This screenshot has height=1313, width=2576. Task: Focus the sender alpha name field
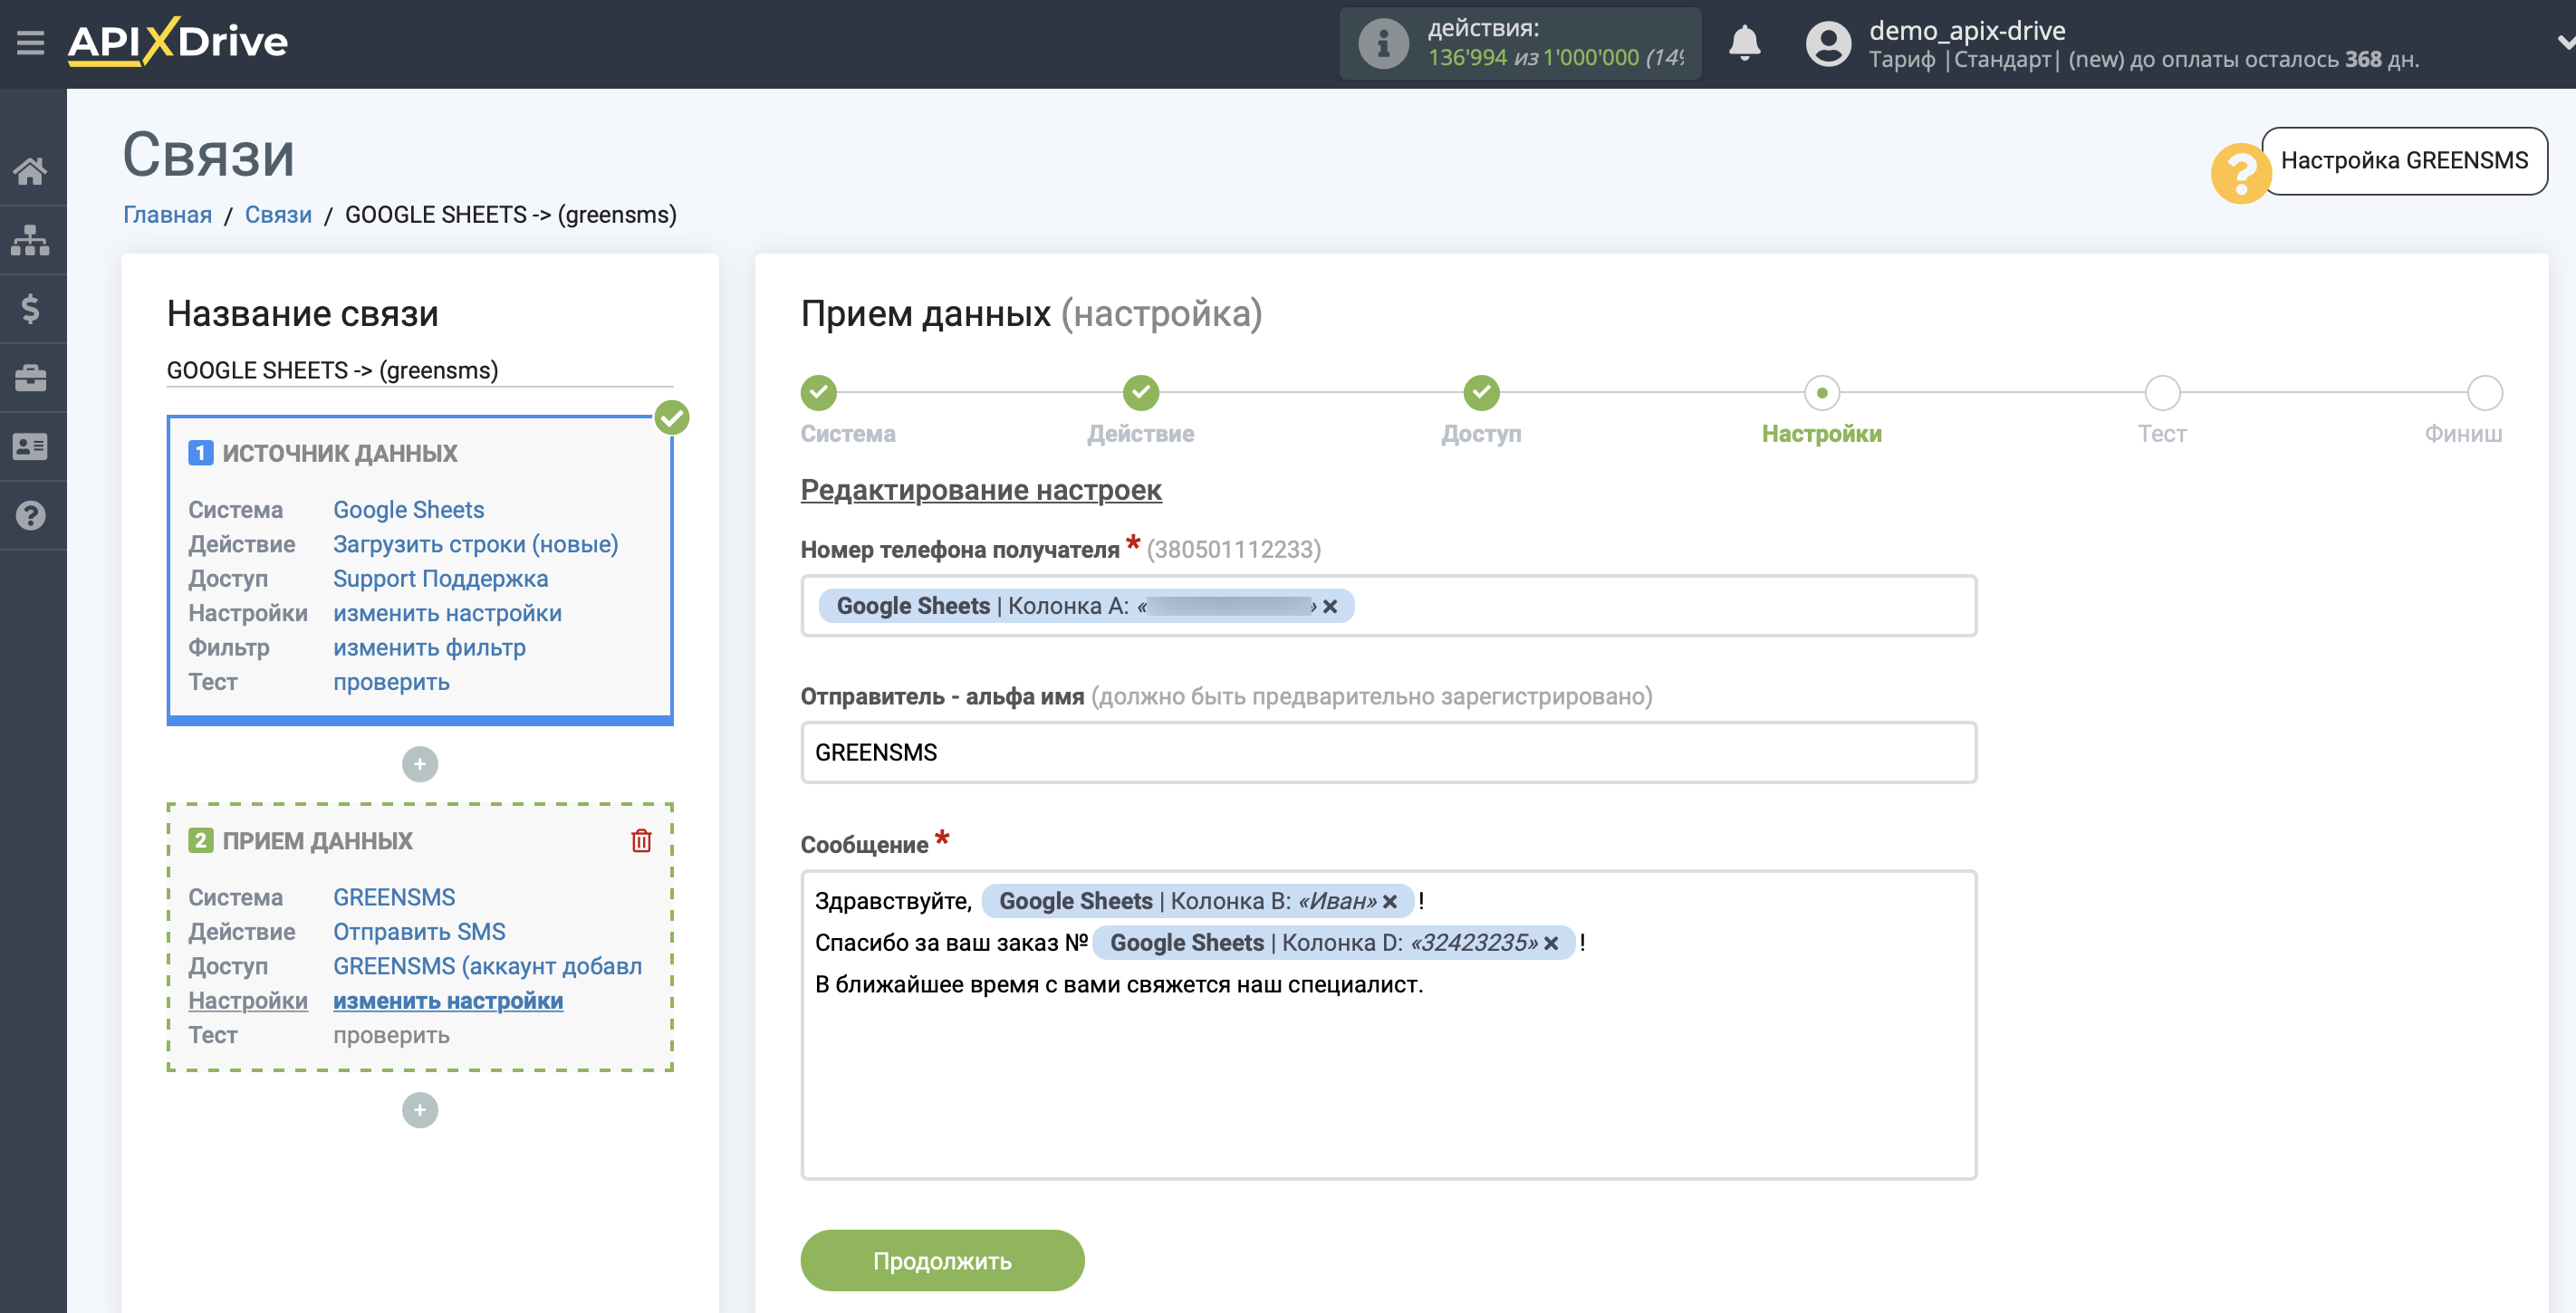[x=1388, y=753]
